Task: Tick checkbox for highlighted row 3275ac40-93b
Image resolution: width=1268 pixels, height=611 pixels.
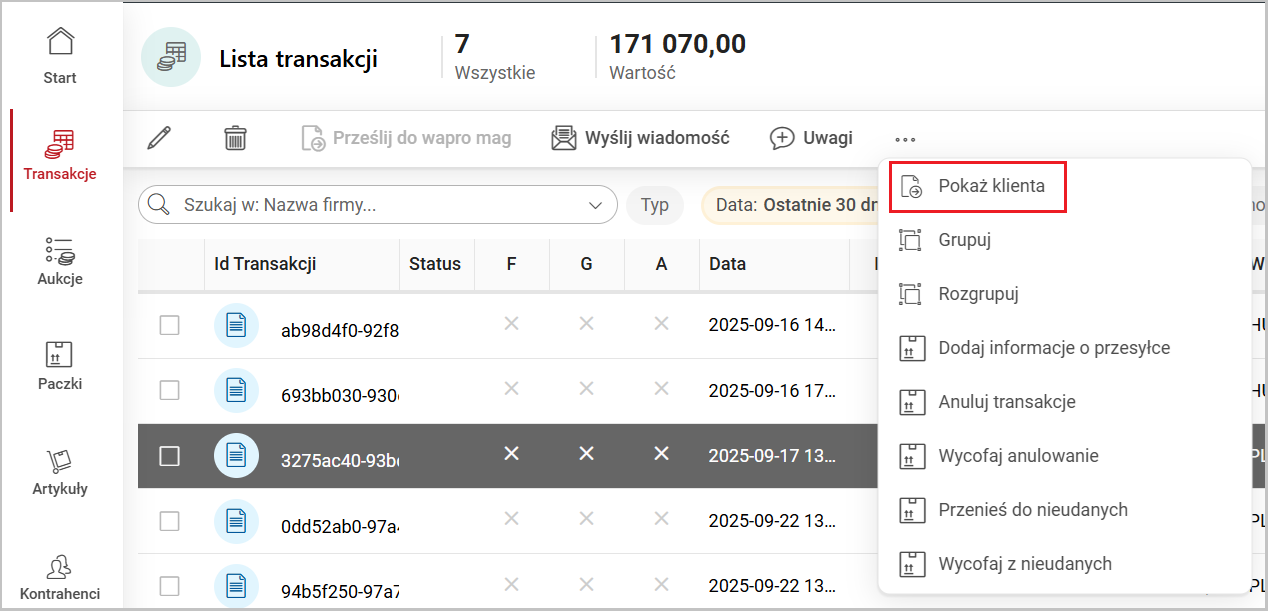Action: 170,456
